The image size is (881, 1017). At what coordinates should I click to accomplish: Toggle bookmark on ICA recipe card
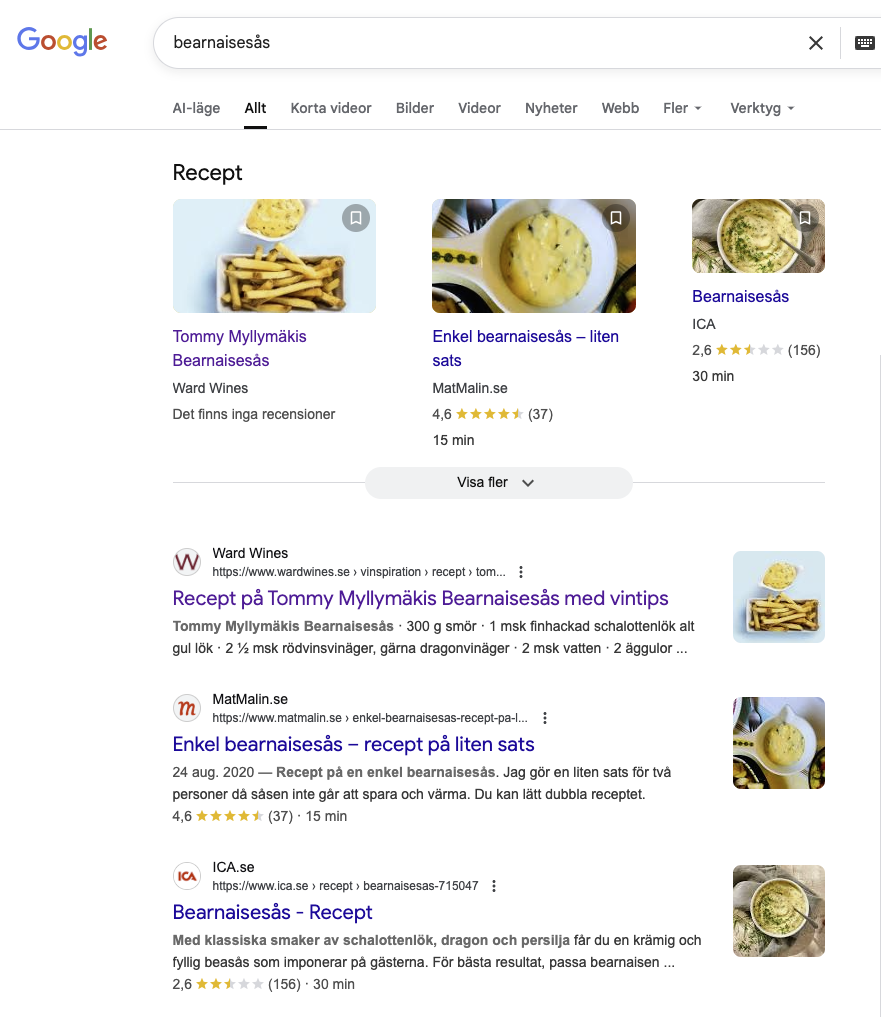[805, 218]
